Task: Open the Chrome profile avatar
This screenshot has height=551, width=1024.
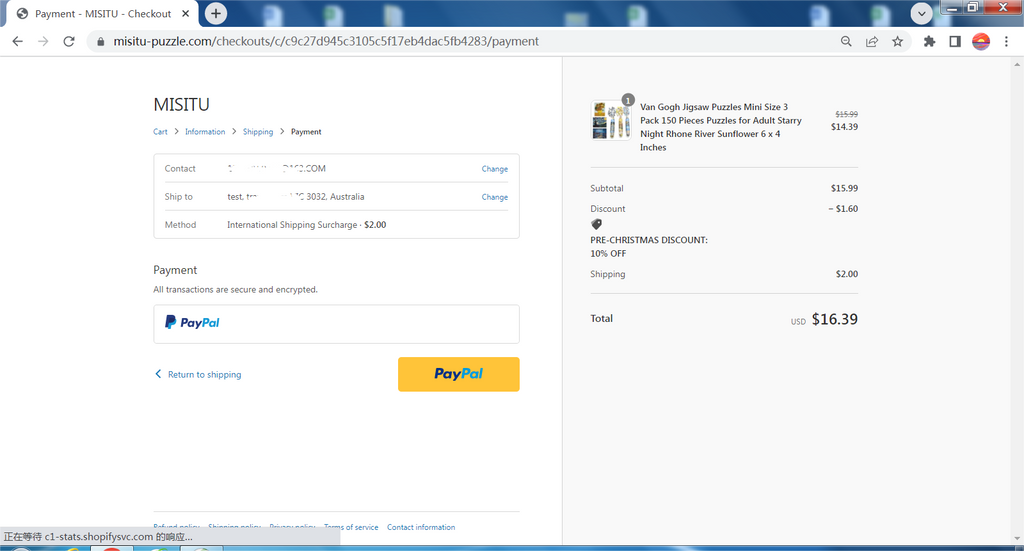Action: tap(981, 41)
